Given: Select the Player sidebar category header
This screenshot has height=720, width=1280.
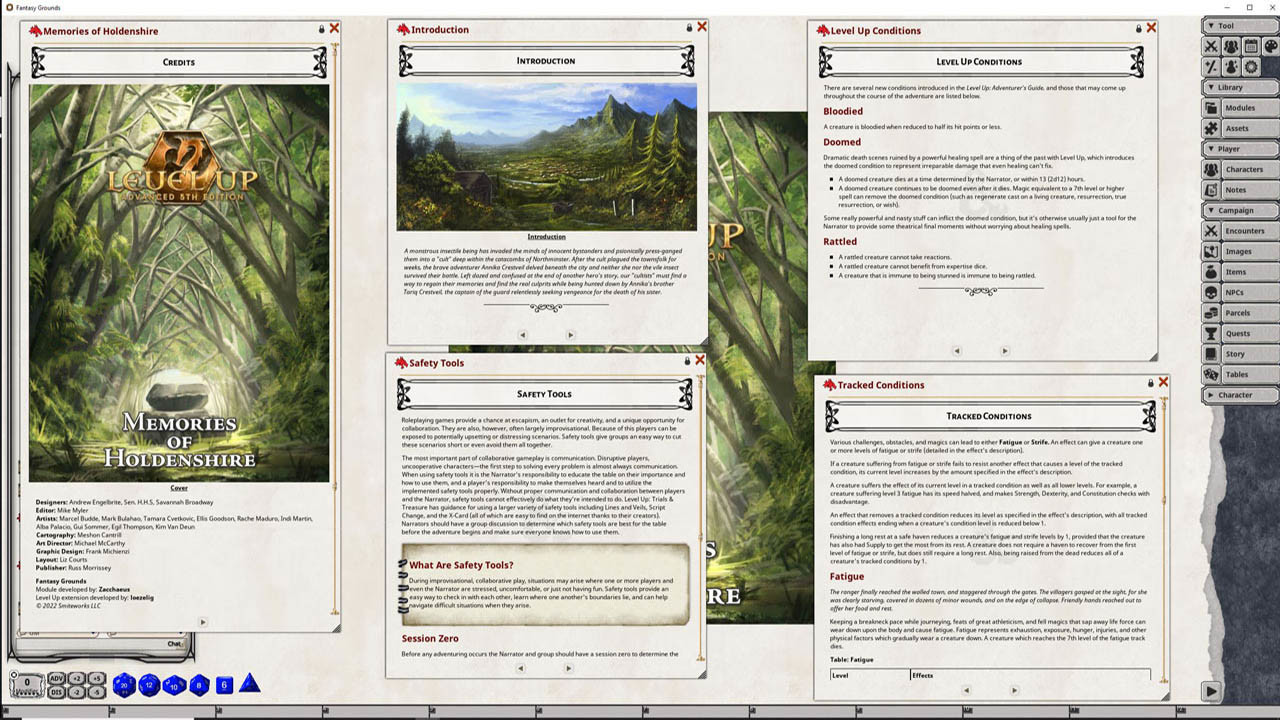Looking at the screenshot, I should (x=1239, y=149).
